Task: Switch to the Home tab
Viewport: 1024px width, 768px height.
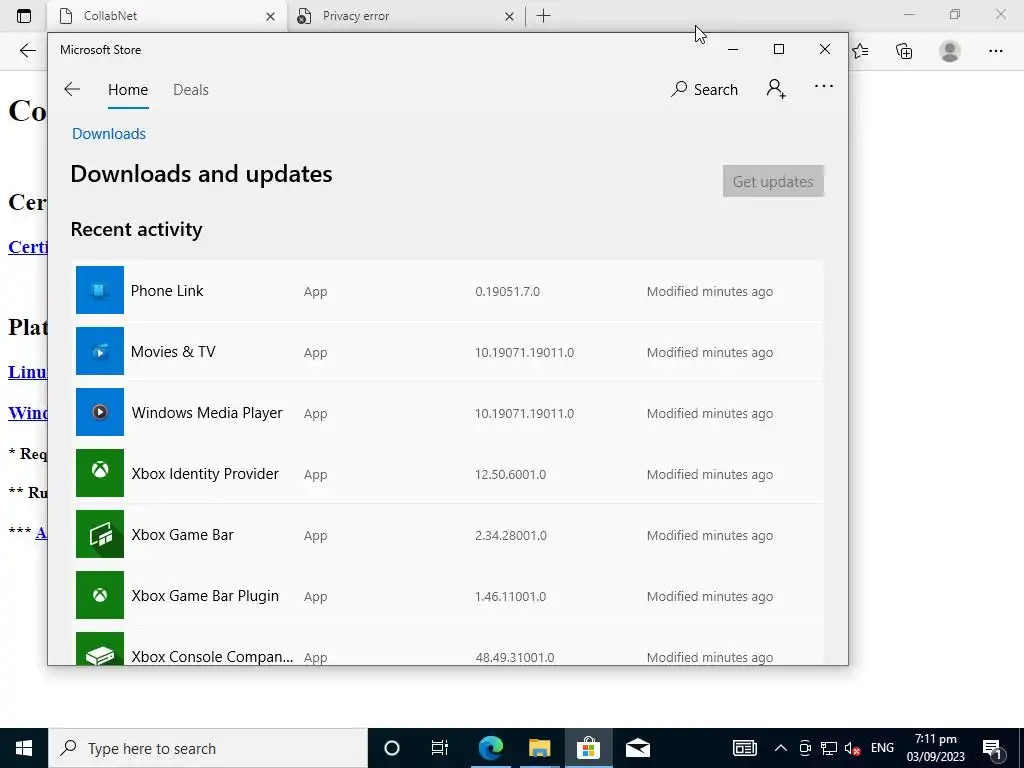Action: click(128, 90)
